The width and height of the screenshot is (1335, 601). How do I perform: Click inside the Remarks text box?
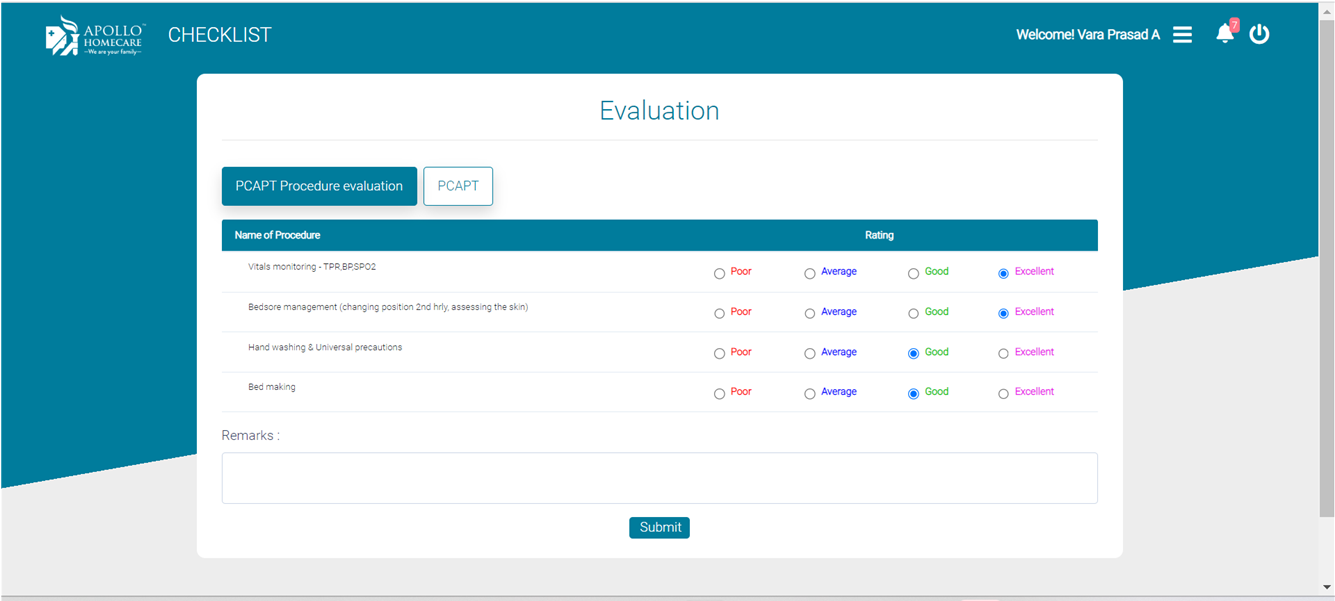pyautogui.click(x=659, y=477)
